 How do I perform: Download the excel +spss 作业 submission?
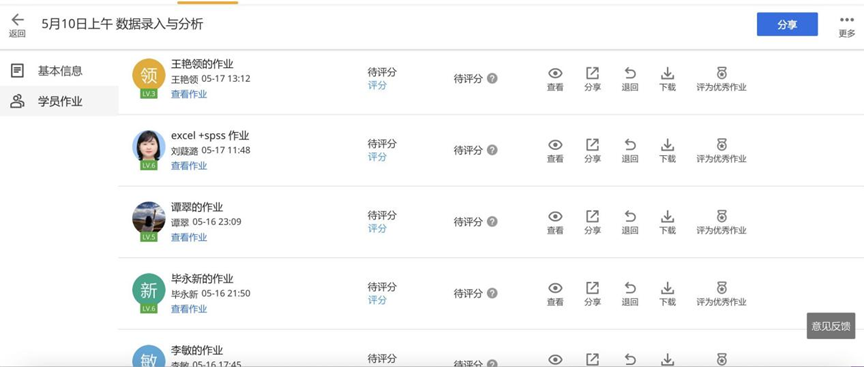coord(667,151)
